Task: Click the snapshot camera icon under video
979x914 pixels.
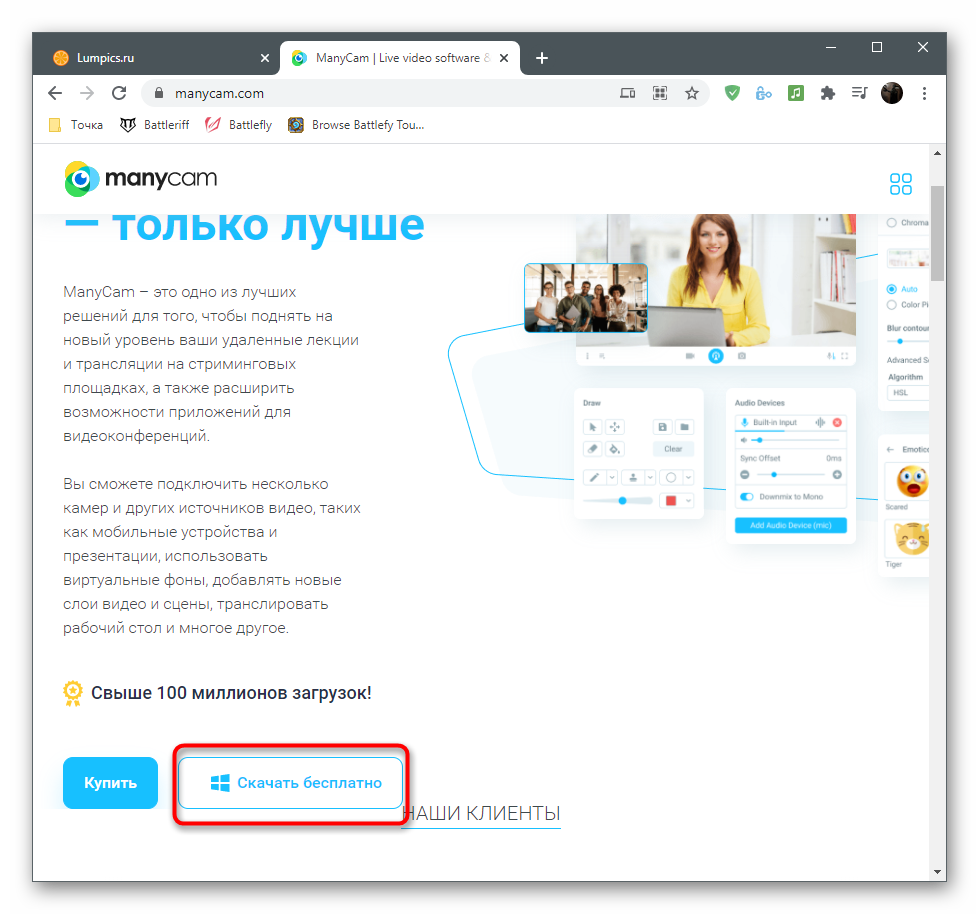Action: click(x=741, y=356)
